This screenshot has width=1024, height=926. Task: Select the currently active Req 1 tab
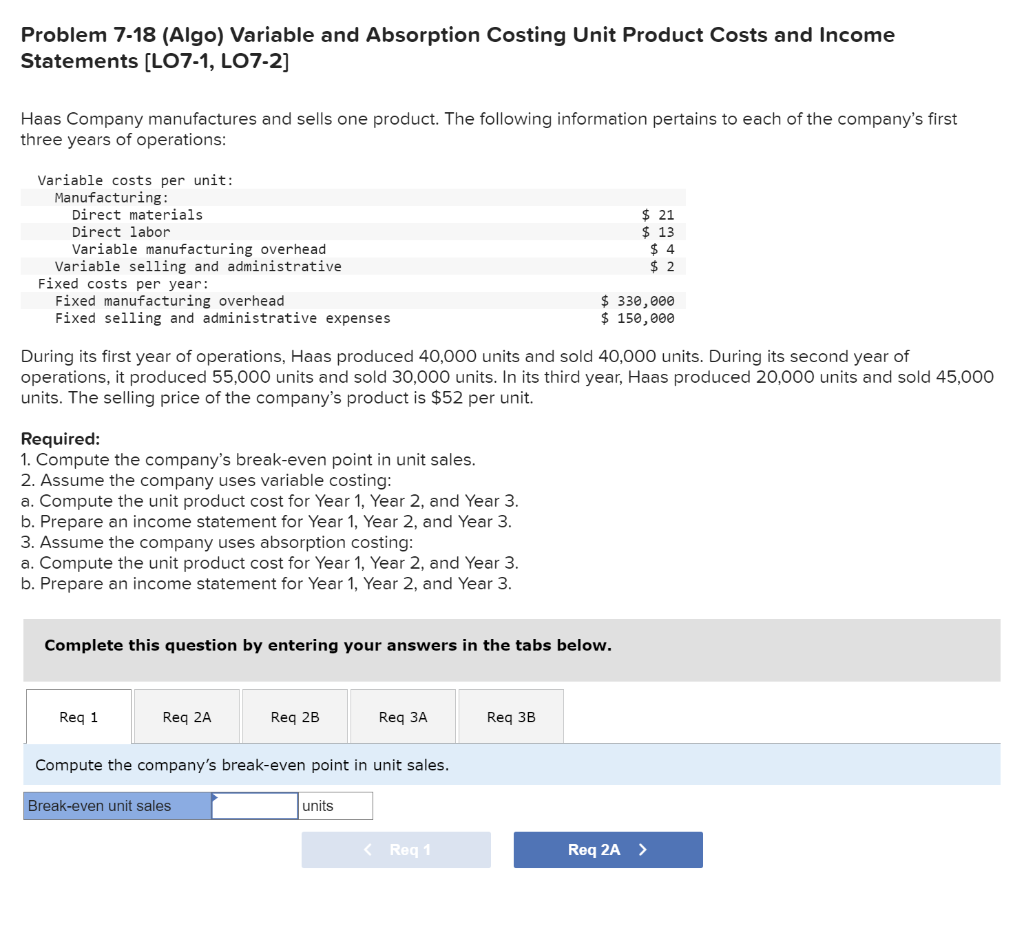(78, 716)
